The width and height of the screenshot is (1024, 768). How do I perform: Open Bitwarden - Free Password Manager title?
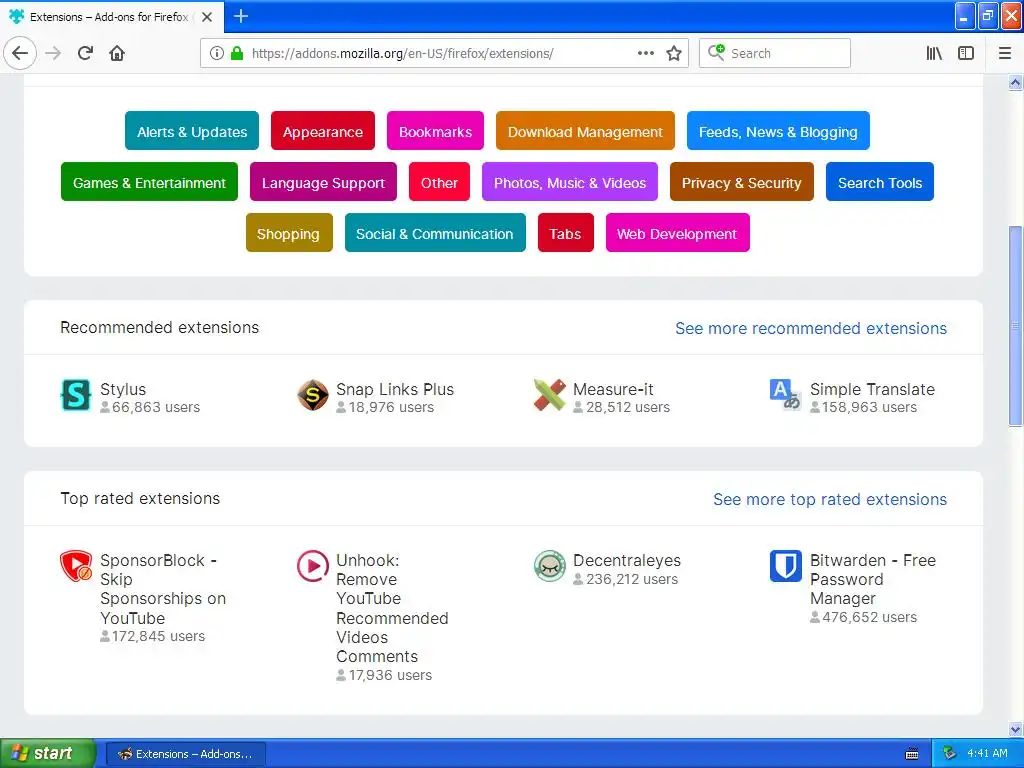point(872,579)
